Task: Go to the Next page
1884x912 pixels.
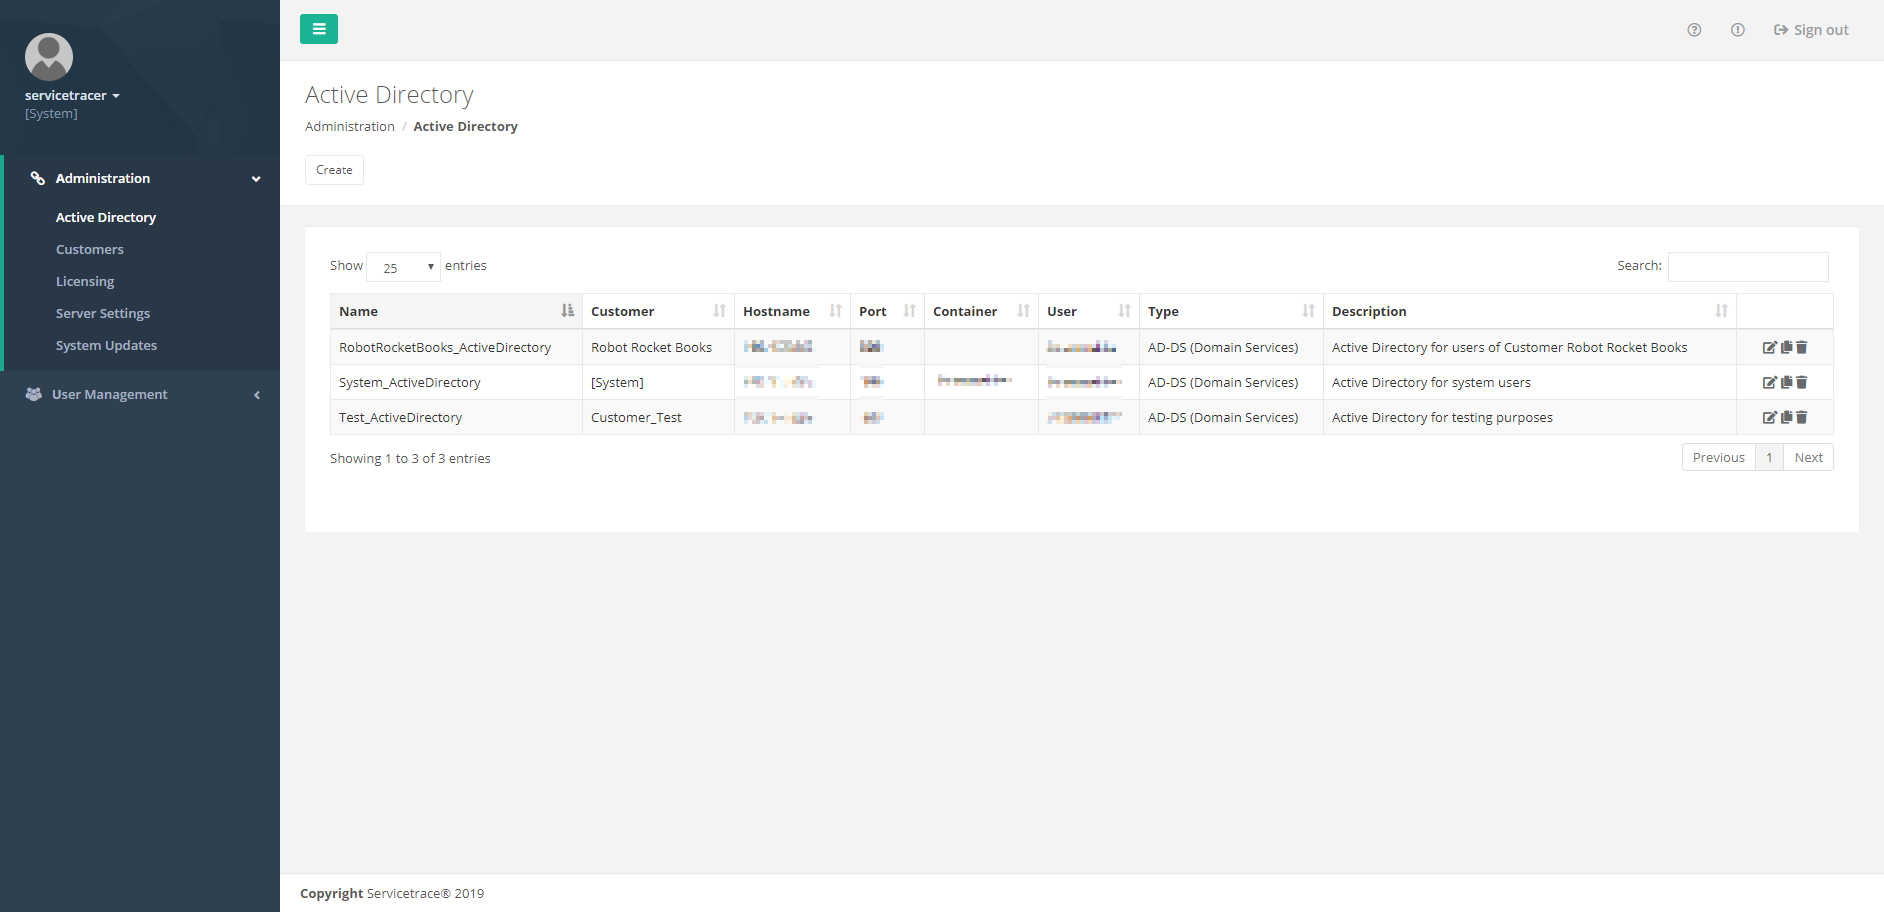Action: [x=1808, y=457]
